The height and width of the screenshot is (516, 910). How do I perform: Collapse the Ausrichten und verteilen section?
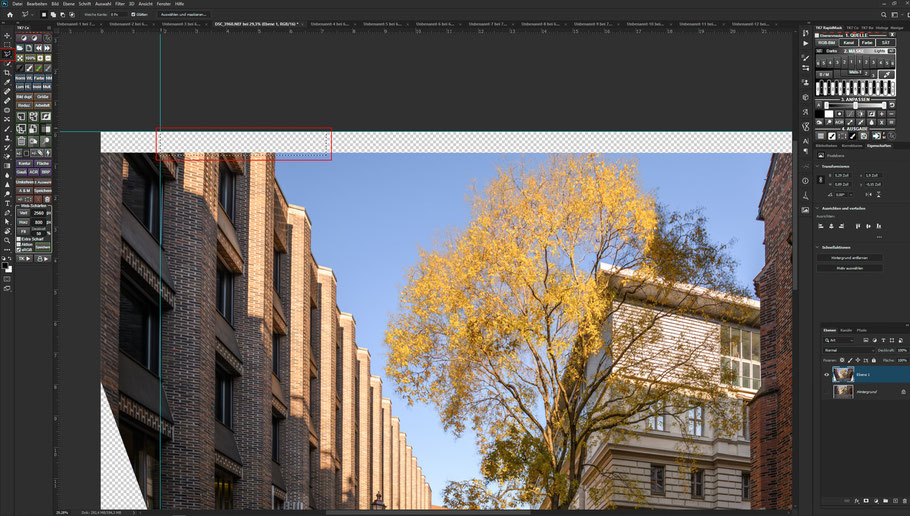pyautogui.click(x=817, y=208)
